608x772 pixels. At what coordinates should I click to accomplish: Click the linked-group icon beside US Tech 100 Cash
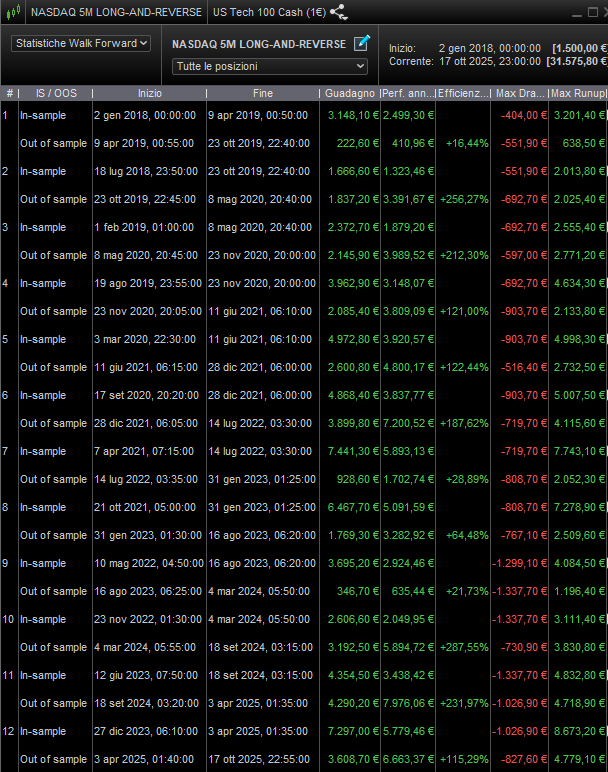coord(339,13)
